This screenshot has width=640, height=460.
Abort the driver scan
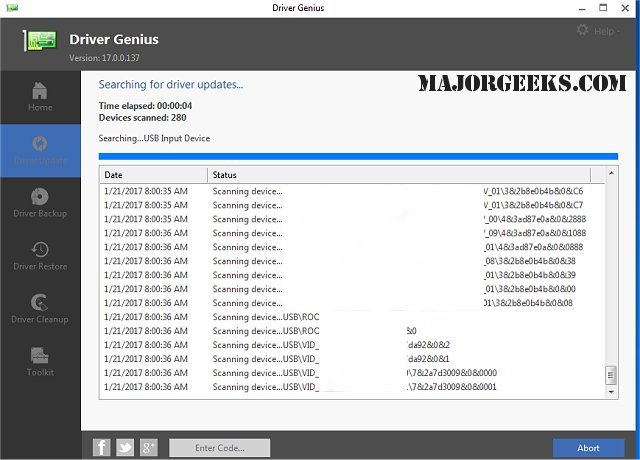(588, 448)
